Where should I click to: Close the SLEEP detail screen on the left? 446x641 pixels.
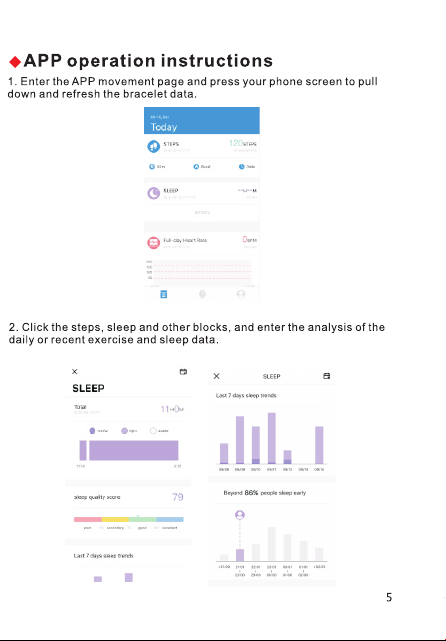[74, 371]
